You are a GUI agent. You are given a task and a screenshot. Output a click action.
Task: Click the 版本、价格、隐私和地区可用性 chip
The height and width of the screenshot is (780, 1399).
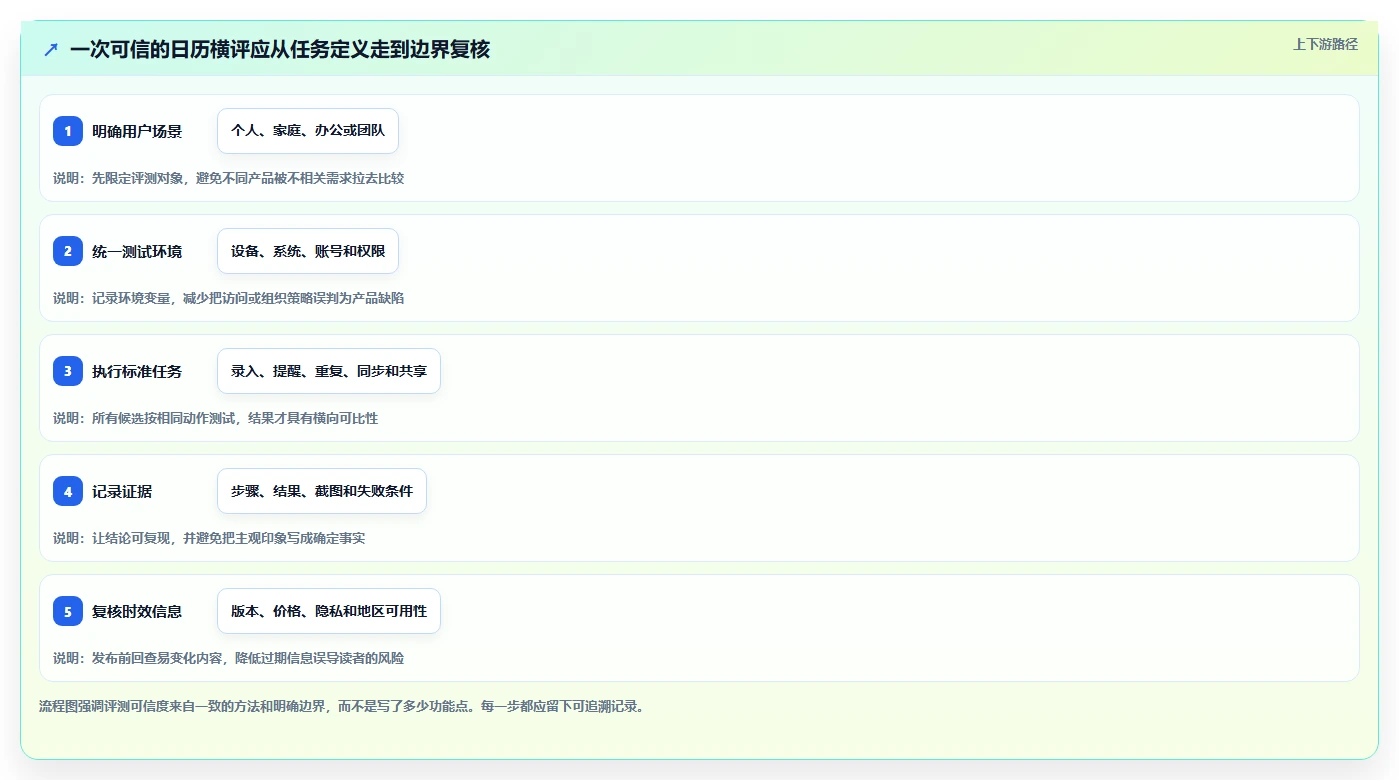pos(329,611)
